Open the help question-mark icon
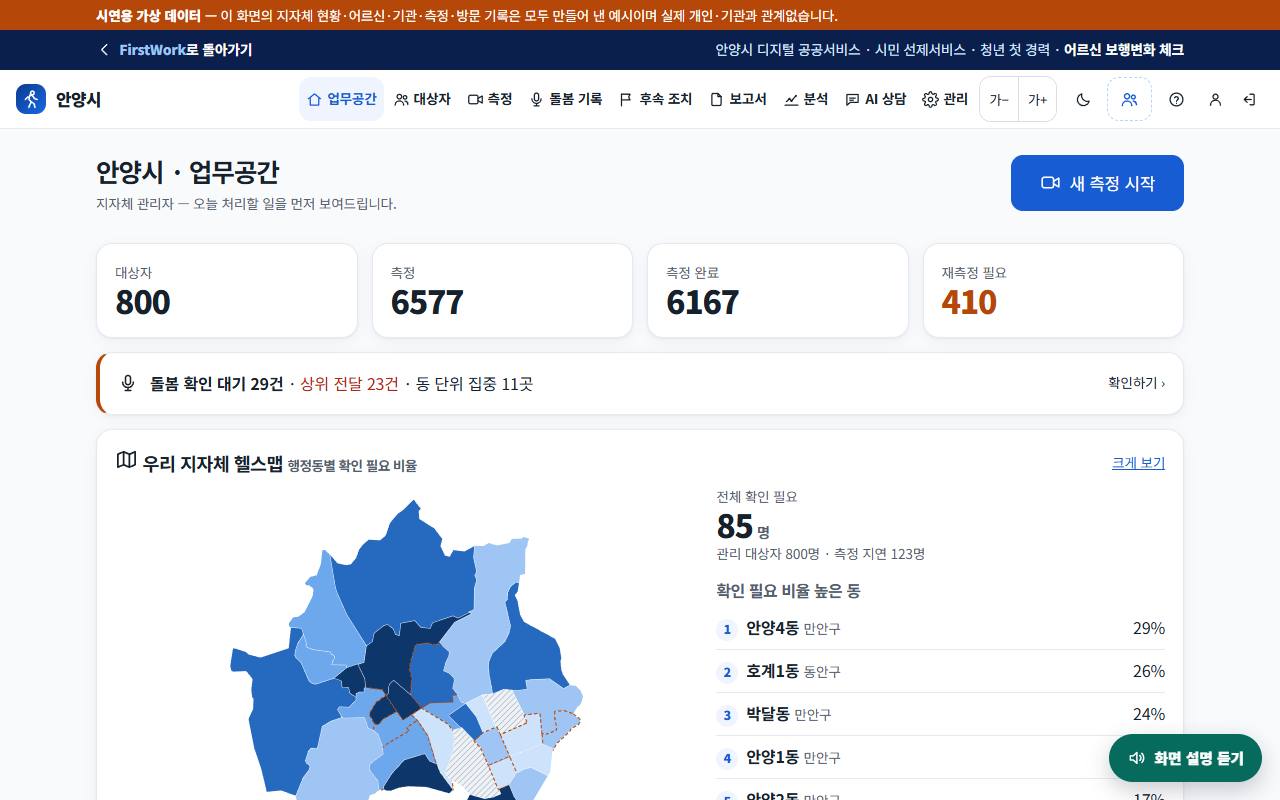The height and width of the screenshot is (800, 1280). 1176,99
